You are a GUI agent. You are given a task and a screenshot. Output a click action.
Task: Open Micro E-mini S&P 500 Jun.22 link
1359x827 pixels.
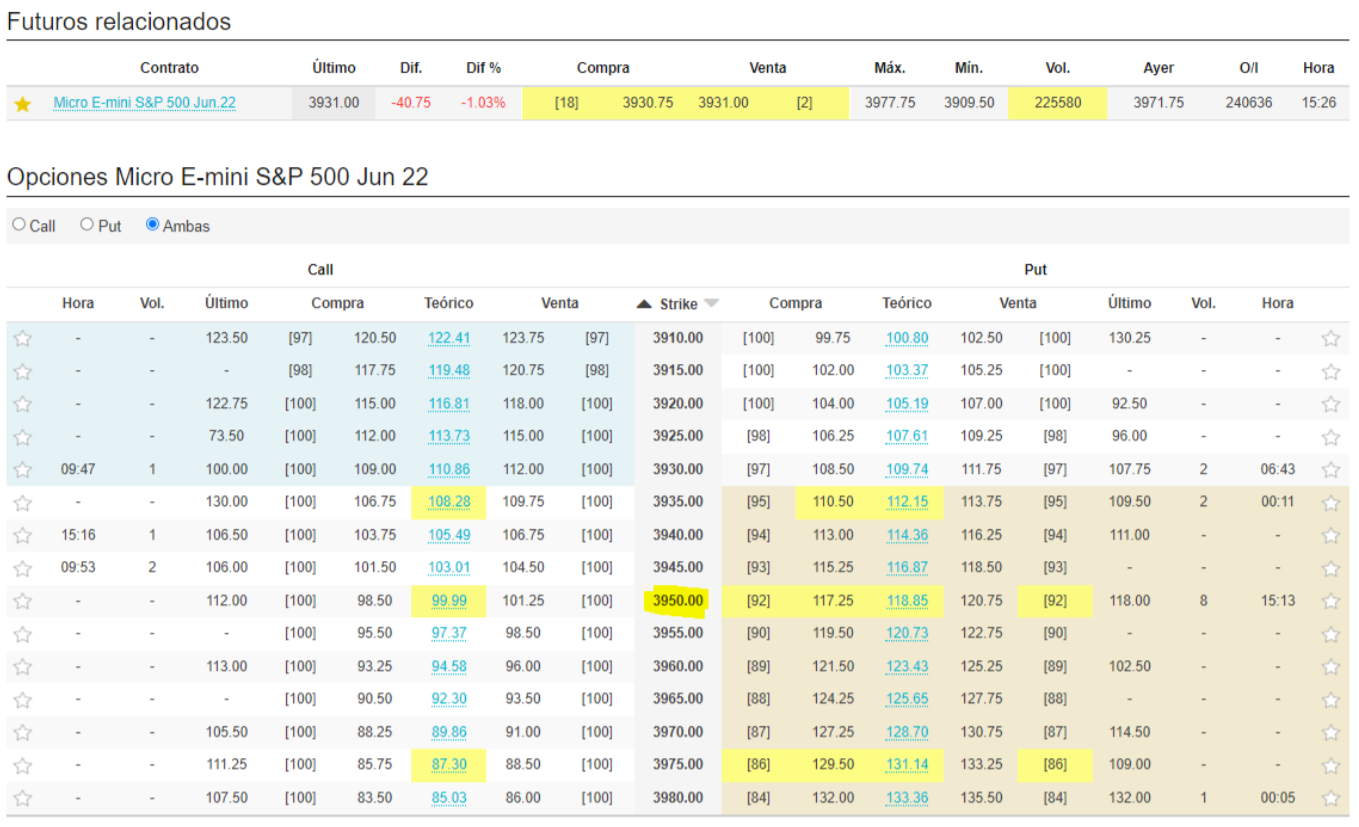[144, 103]
